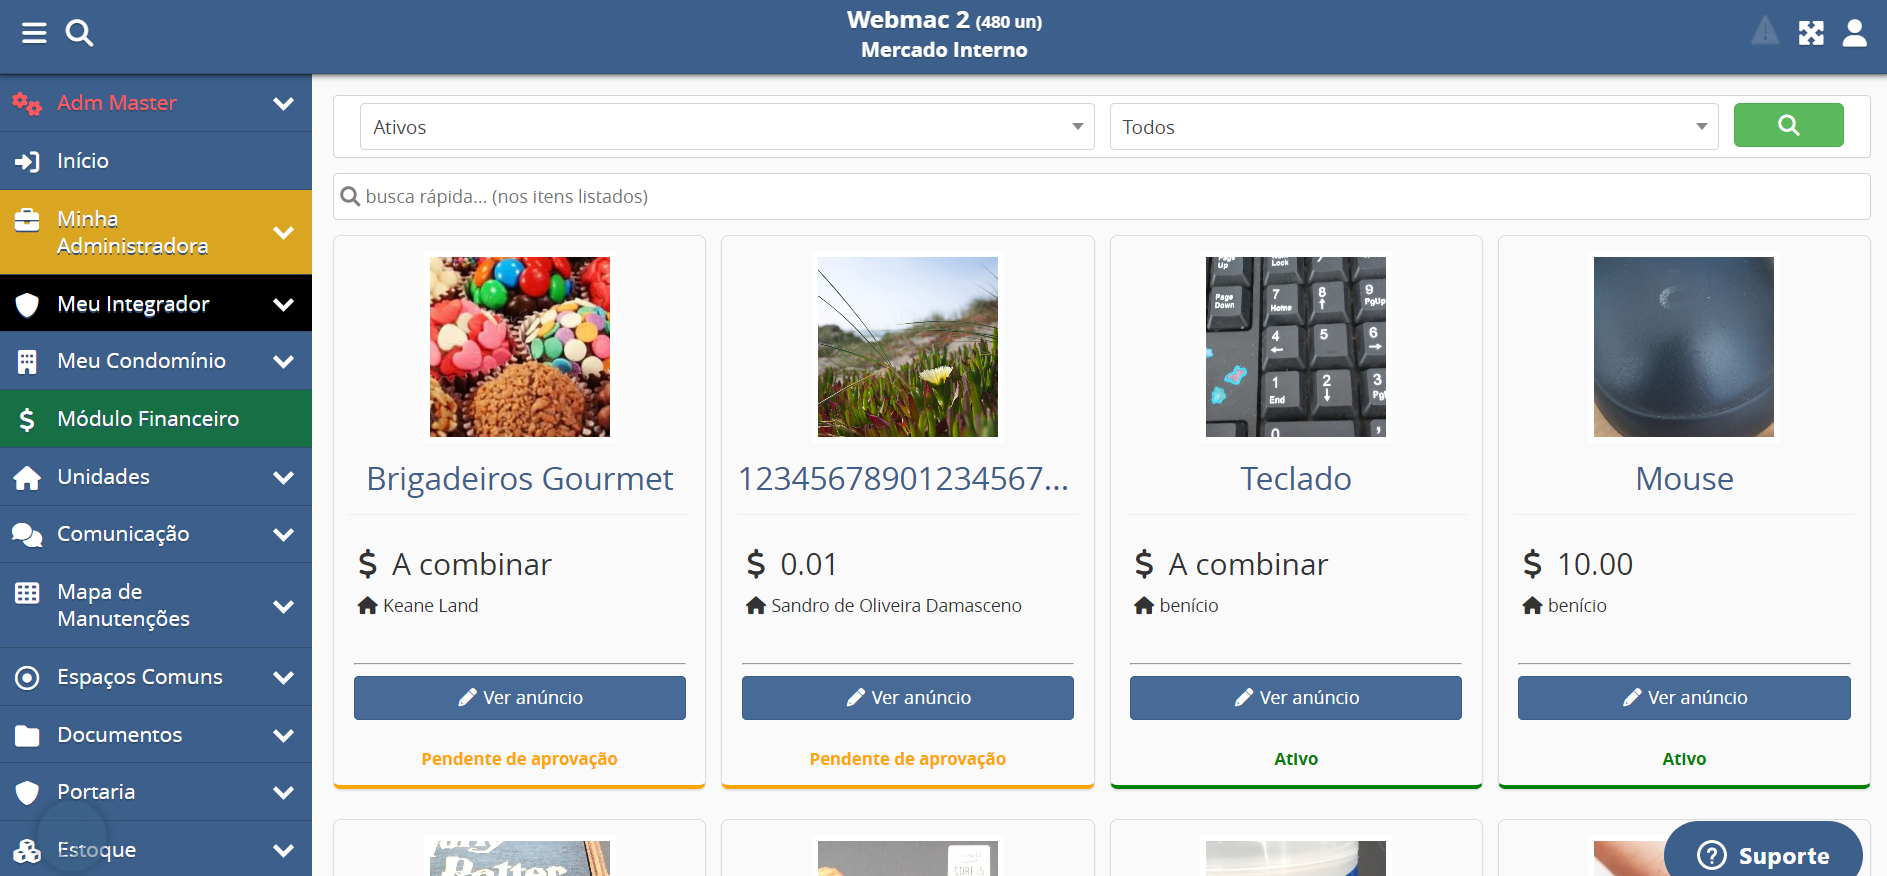
Task: Open the Ativos status dropdown
Action: (727, 127)
